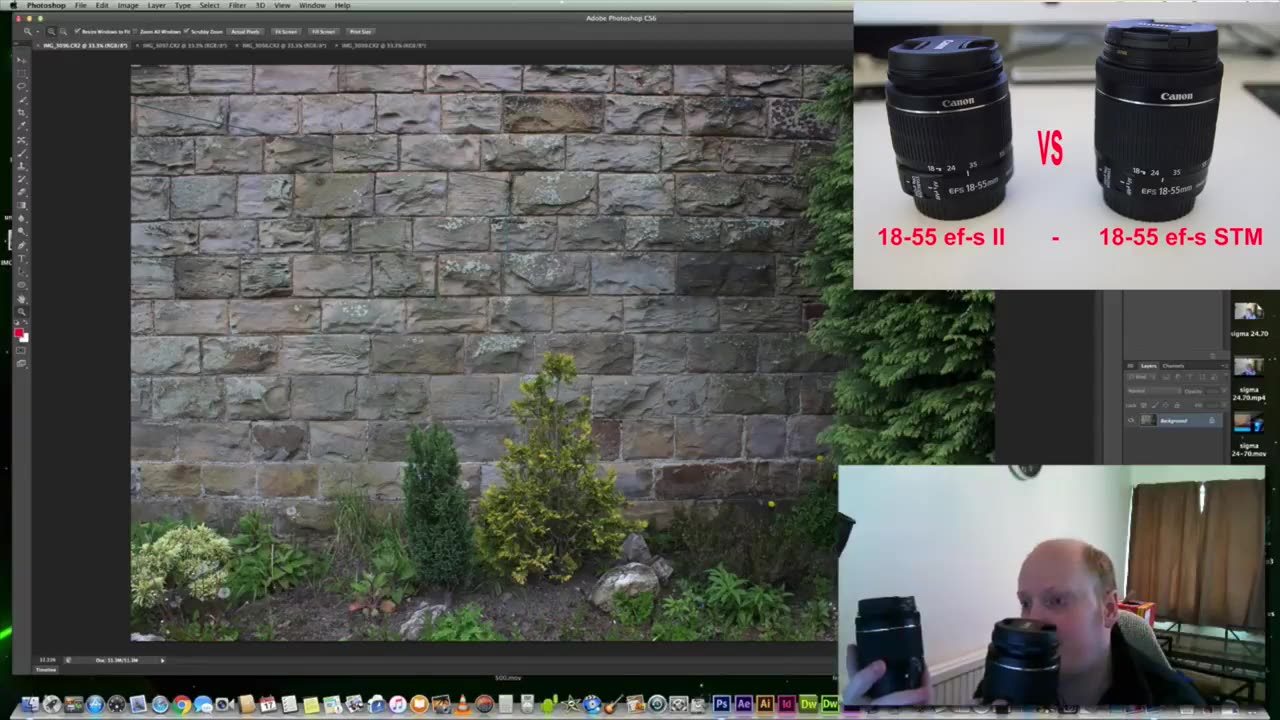Select the Eyedropper tool

click(21, 125)
